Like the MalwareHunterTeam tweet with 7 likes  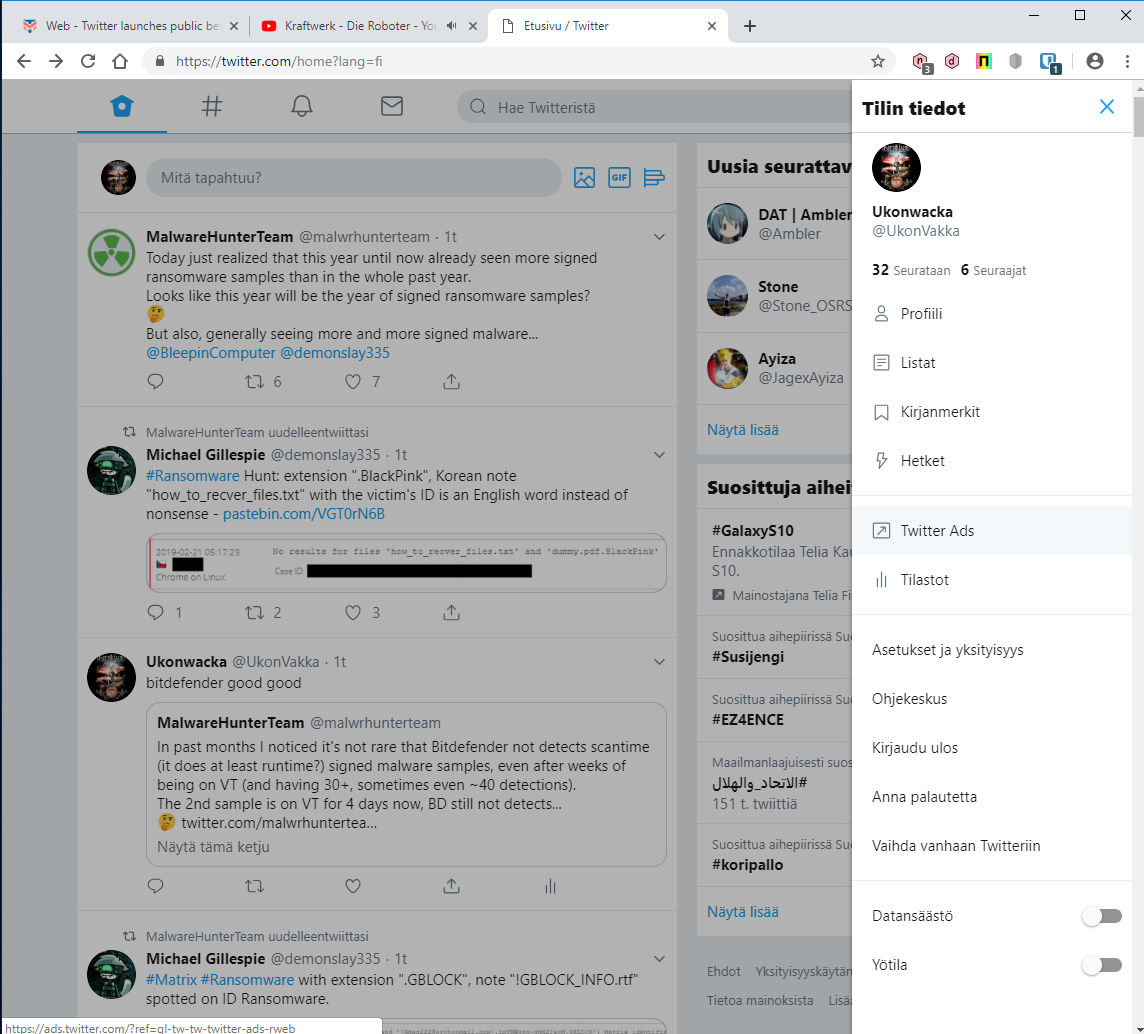353,382
